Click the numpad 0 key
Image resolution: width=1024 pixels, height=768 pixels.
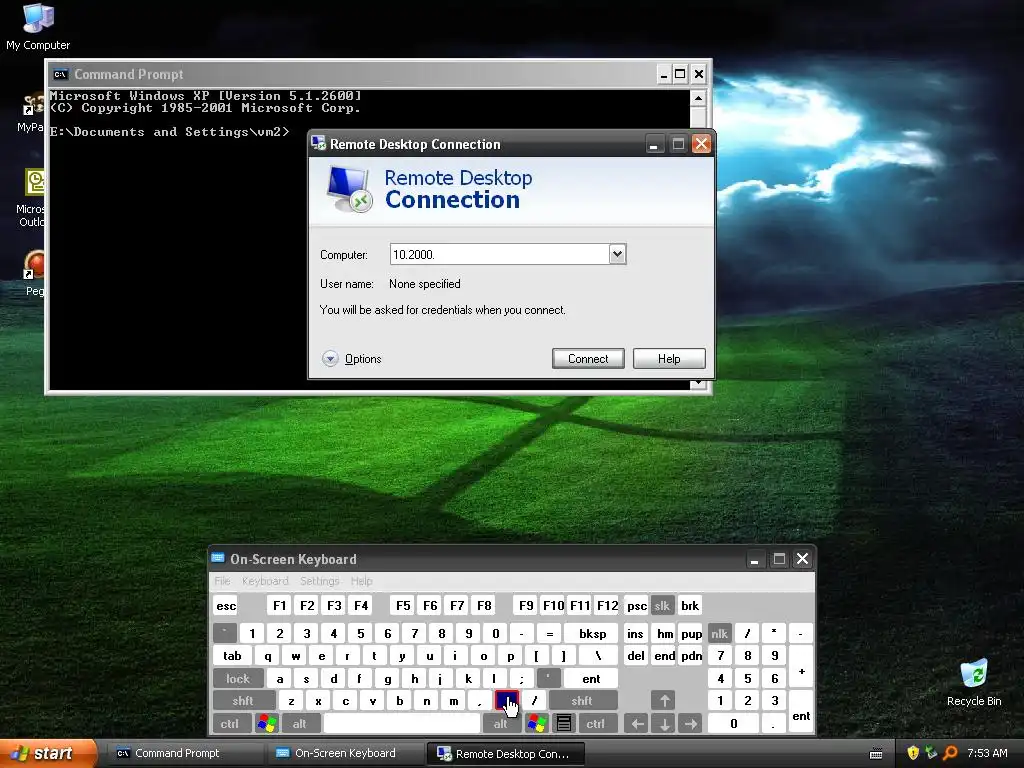click(x=733, y=724)
